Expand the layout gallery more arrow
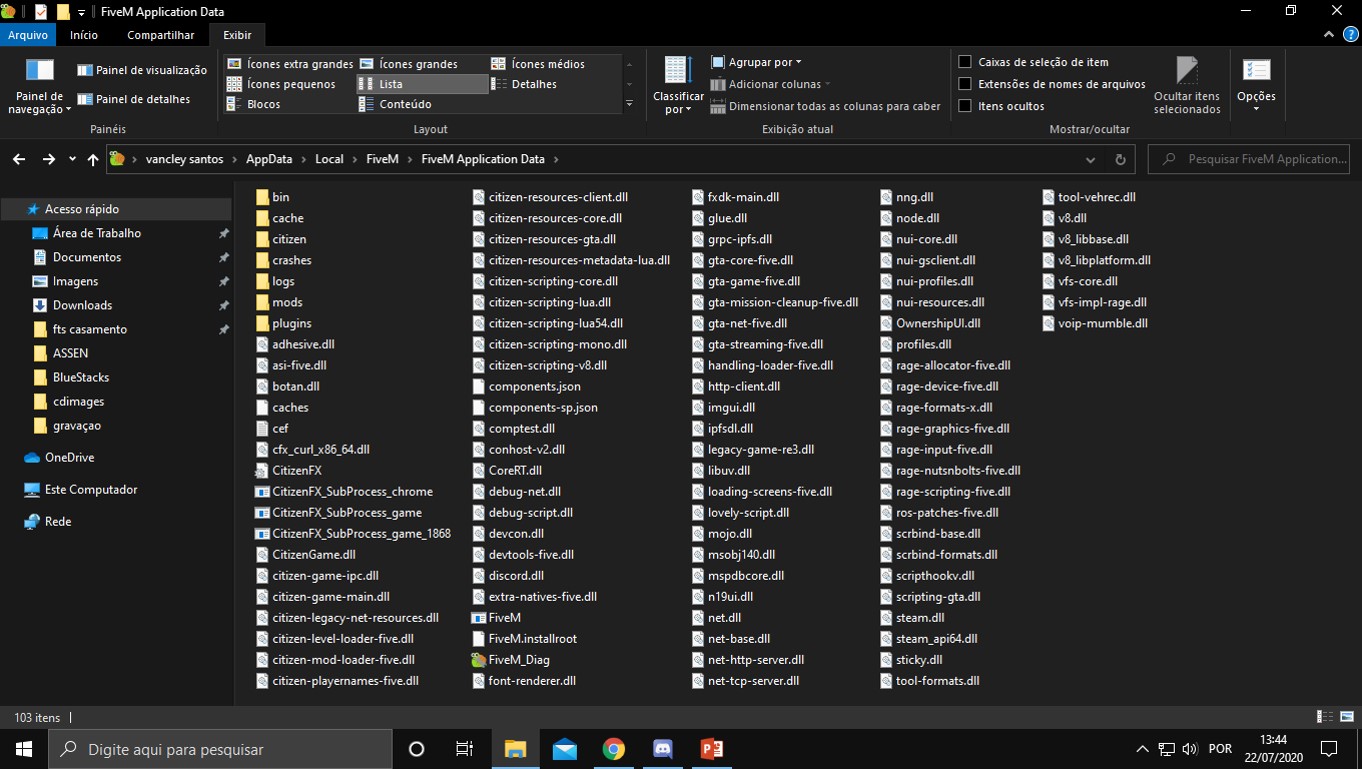Image resolution: width=1362 pixels, height=769 pixels. (x=629, y=104)
